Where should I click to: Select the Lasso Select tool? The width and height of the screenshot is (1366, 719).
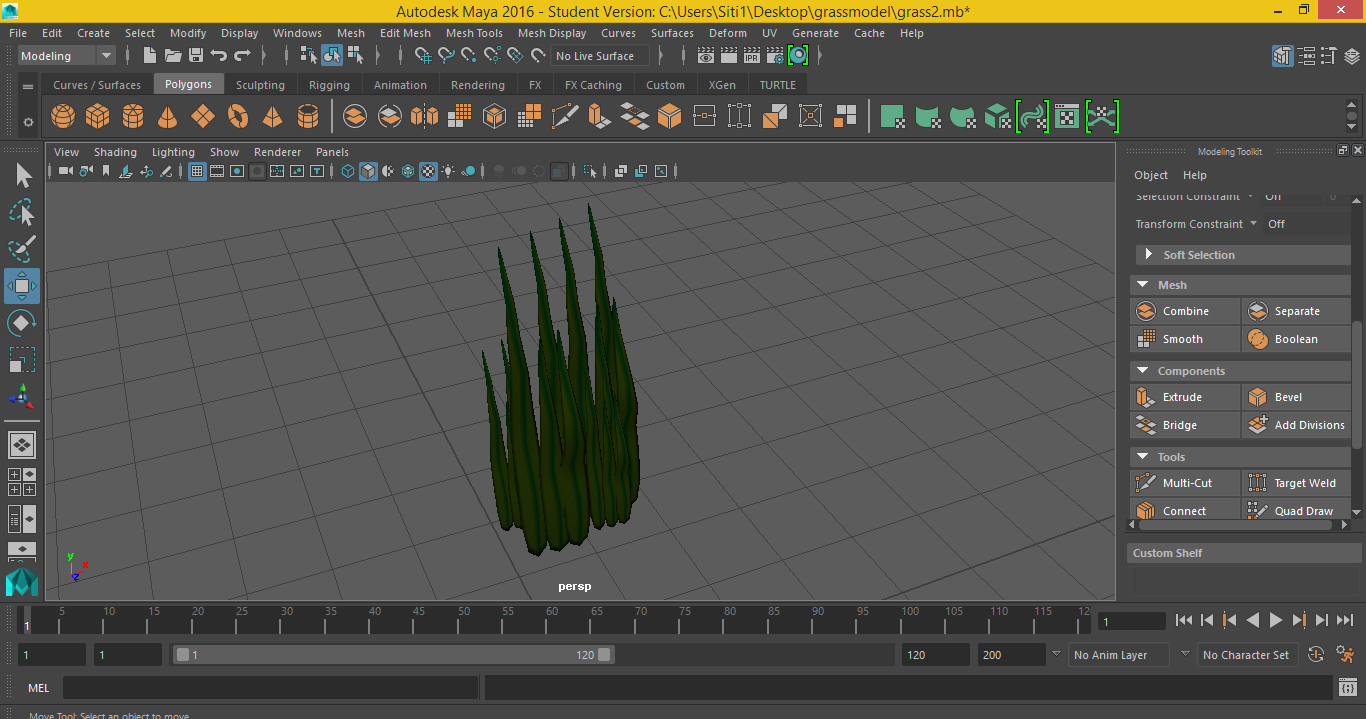pos(22,212)
